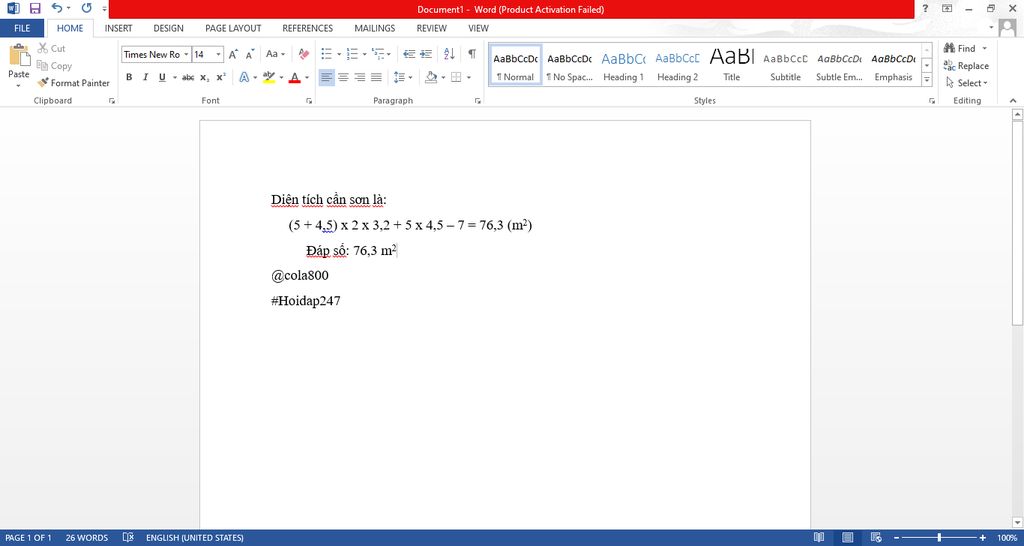1024x546 pixels.
Task: Click the Undo arrow icon
Action: (x=57, y=8)
